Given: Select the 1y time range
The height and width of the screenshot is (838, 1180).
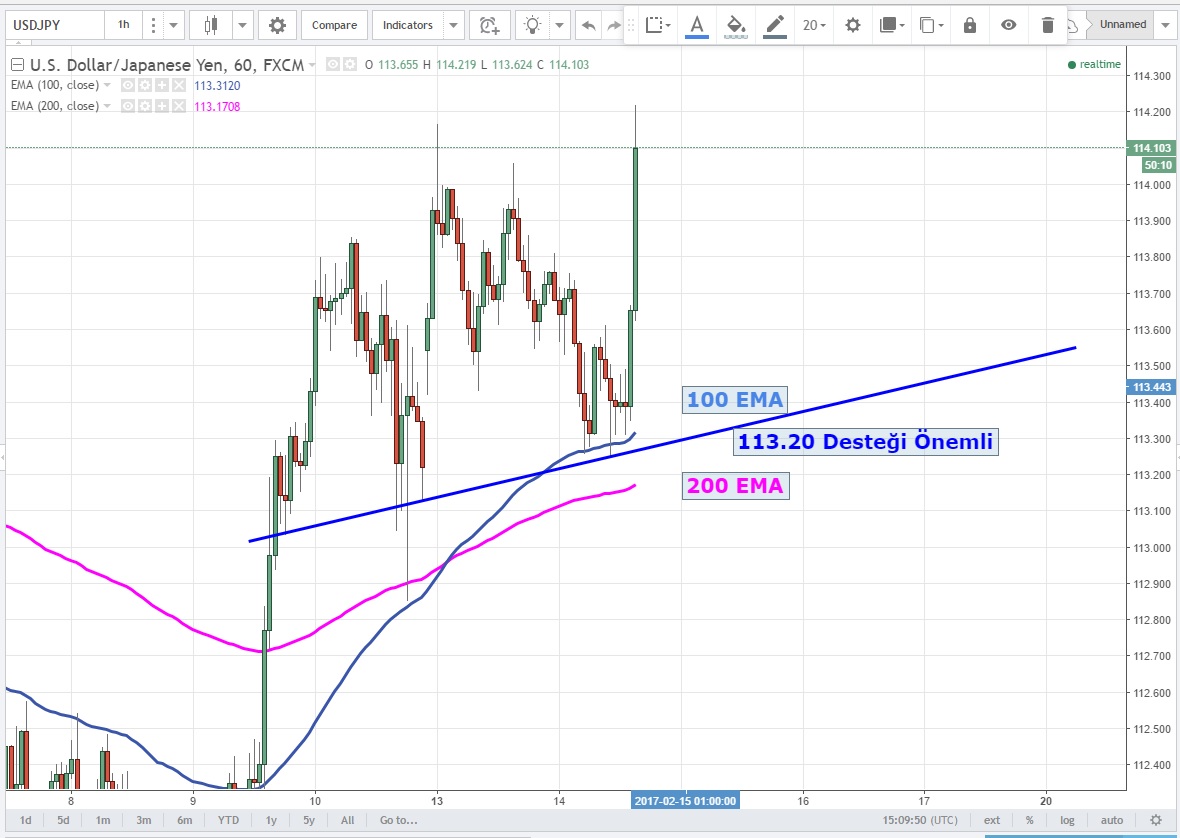Looking at the screenshot, I should coord(271,820).
